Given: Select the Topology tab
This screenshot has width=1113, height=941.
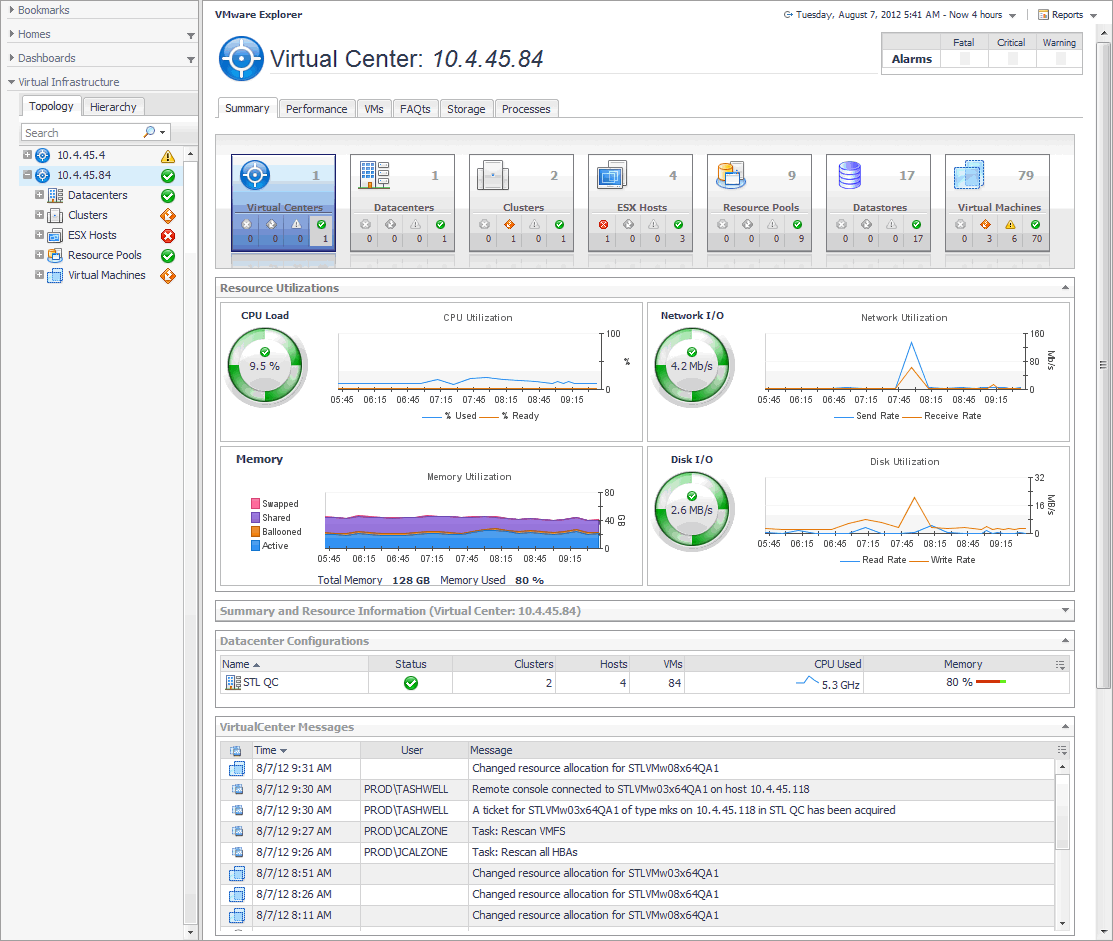Looking at the screenshot, I should tap(51, 106).
